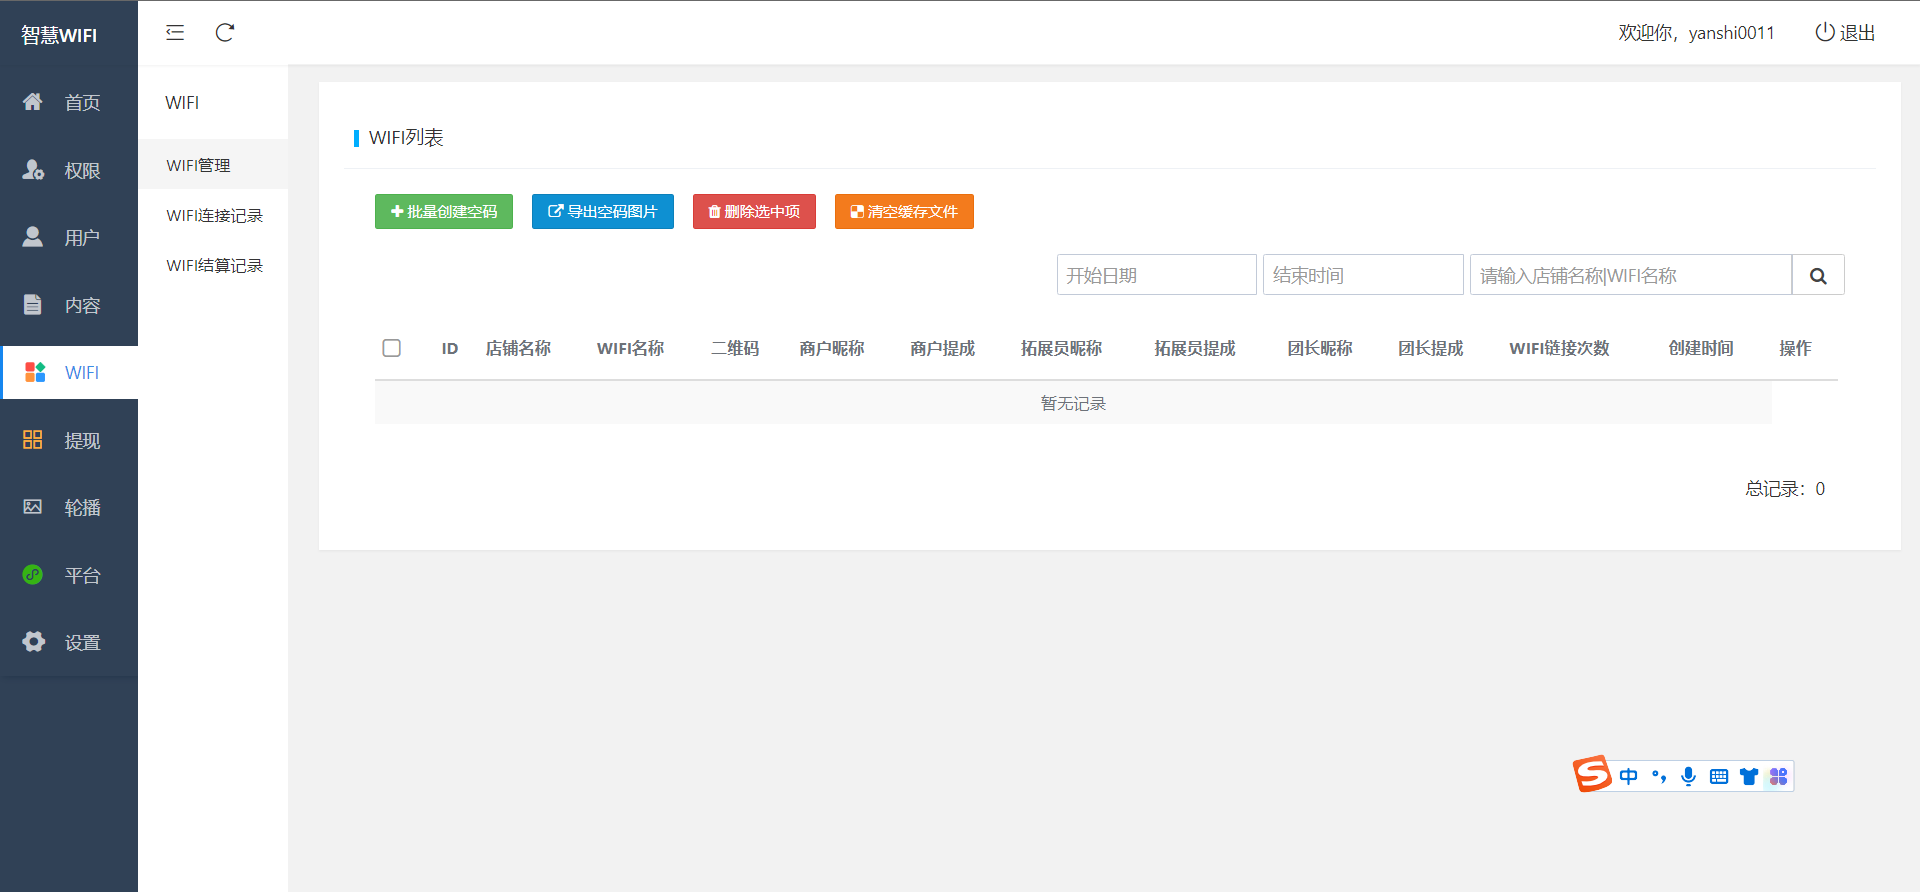Image resolution: width=1920 pixels, height=892 pixels.
Task: Open Sogou toolbox grid icon
Action: 1778,776
